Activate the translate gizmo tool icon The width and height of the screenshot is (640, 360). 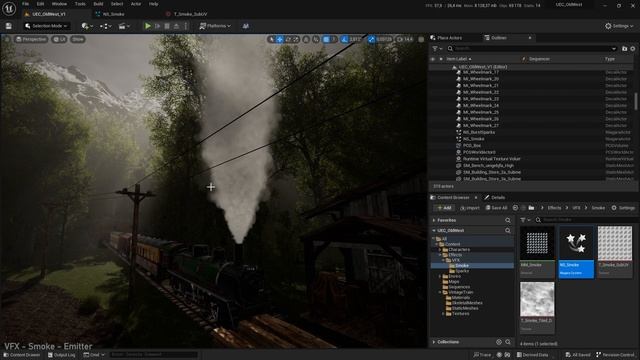[x=280, y=39]
